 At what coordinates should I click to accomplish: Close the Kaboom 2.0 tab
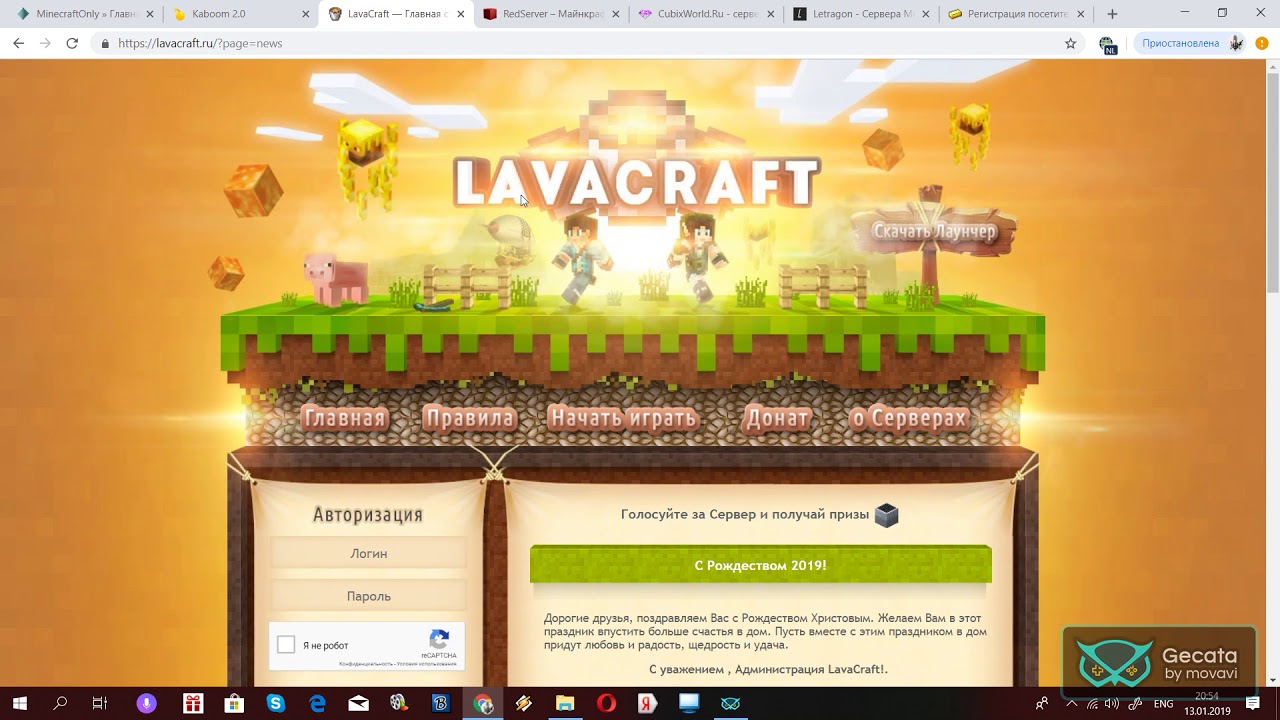306,14
